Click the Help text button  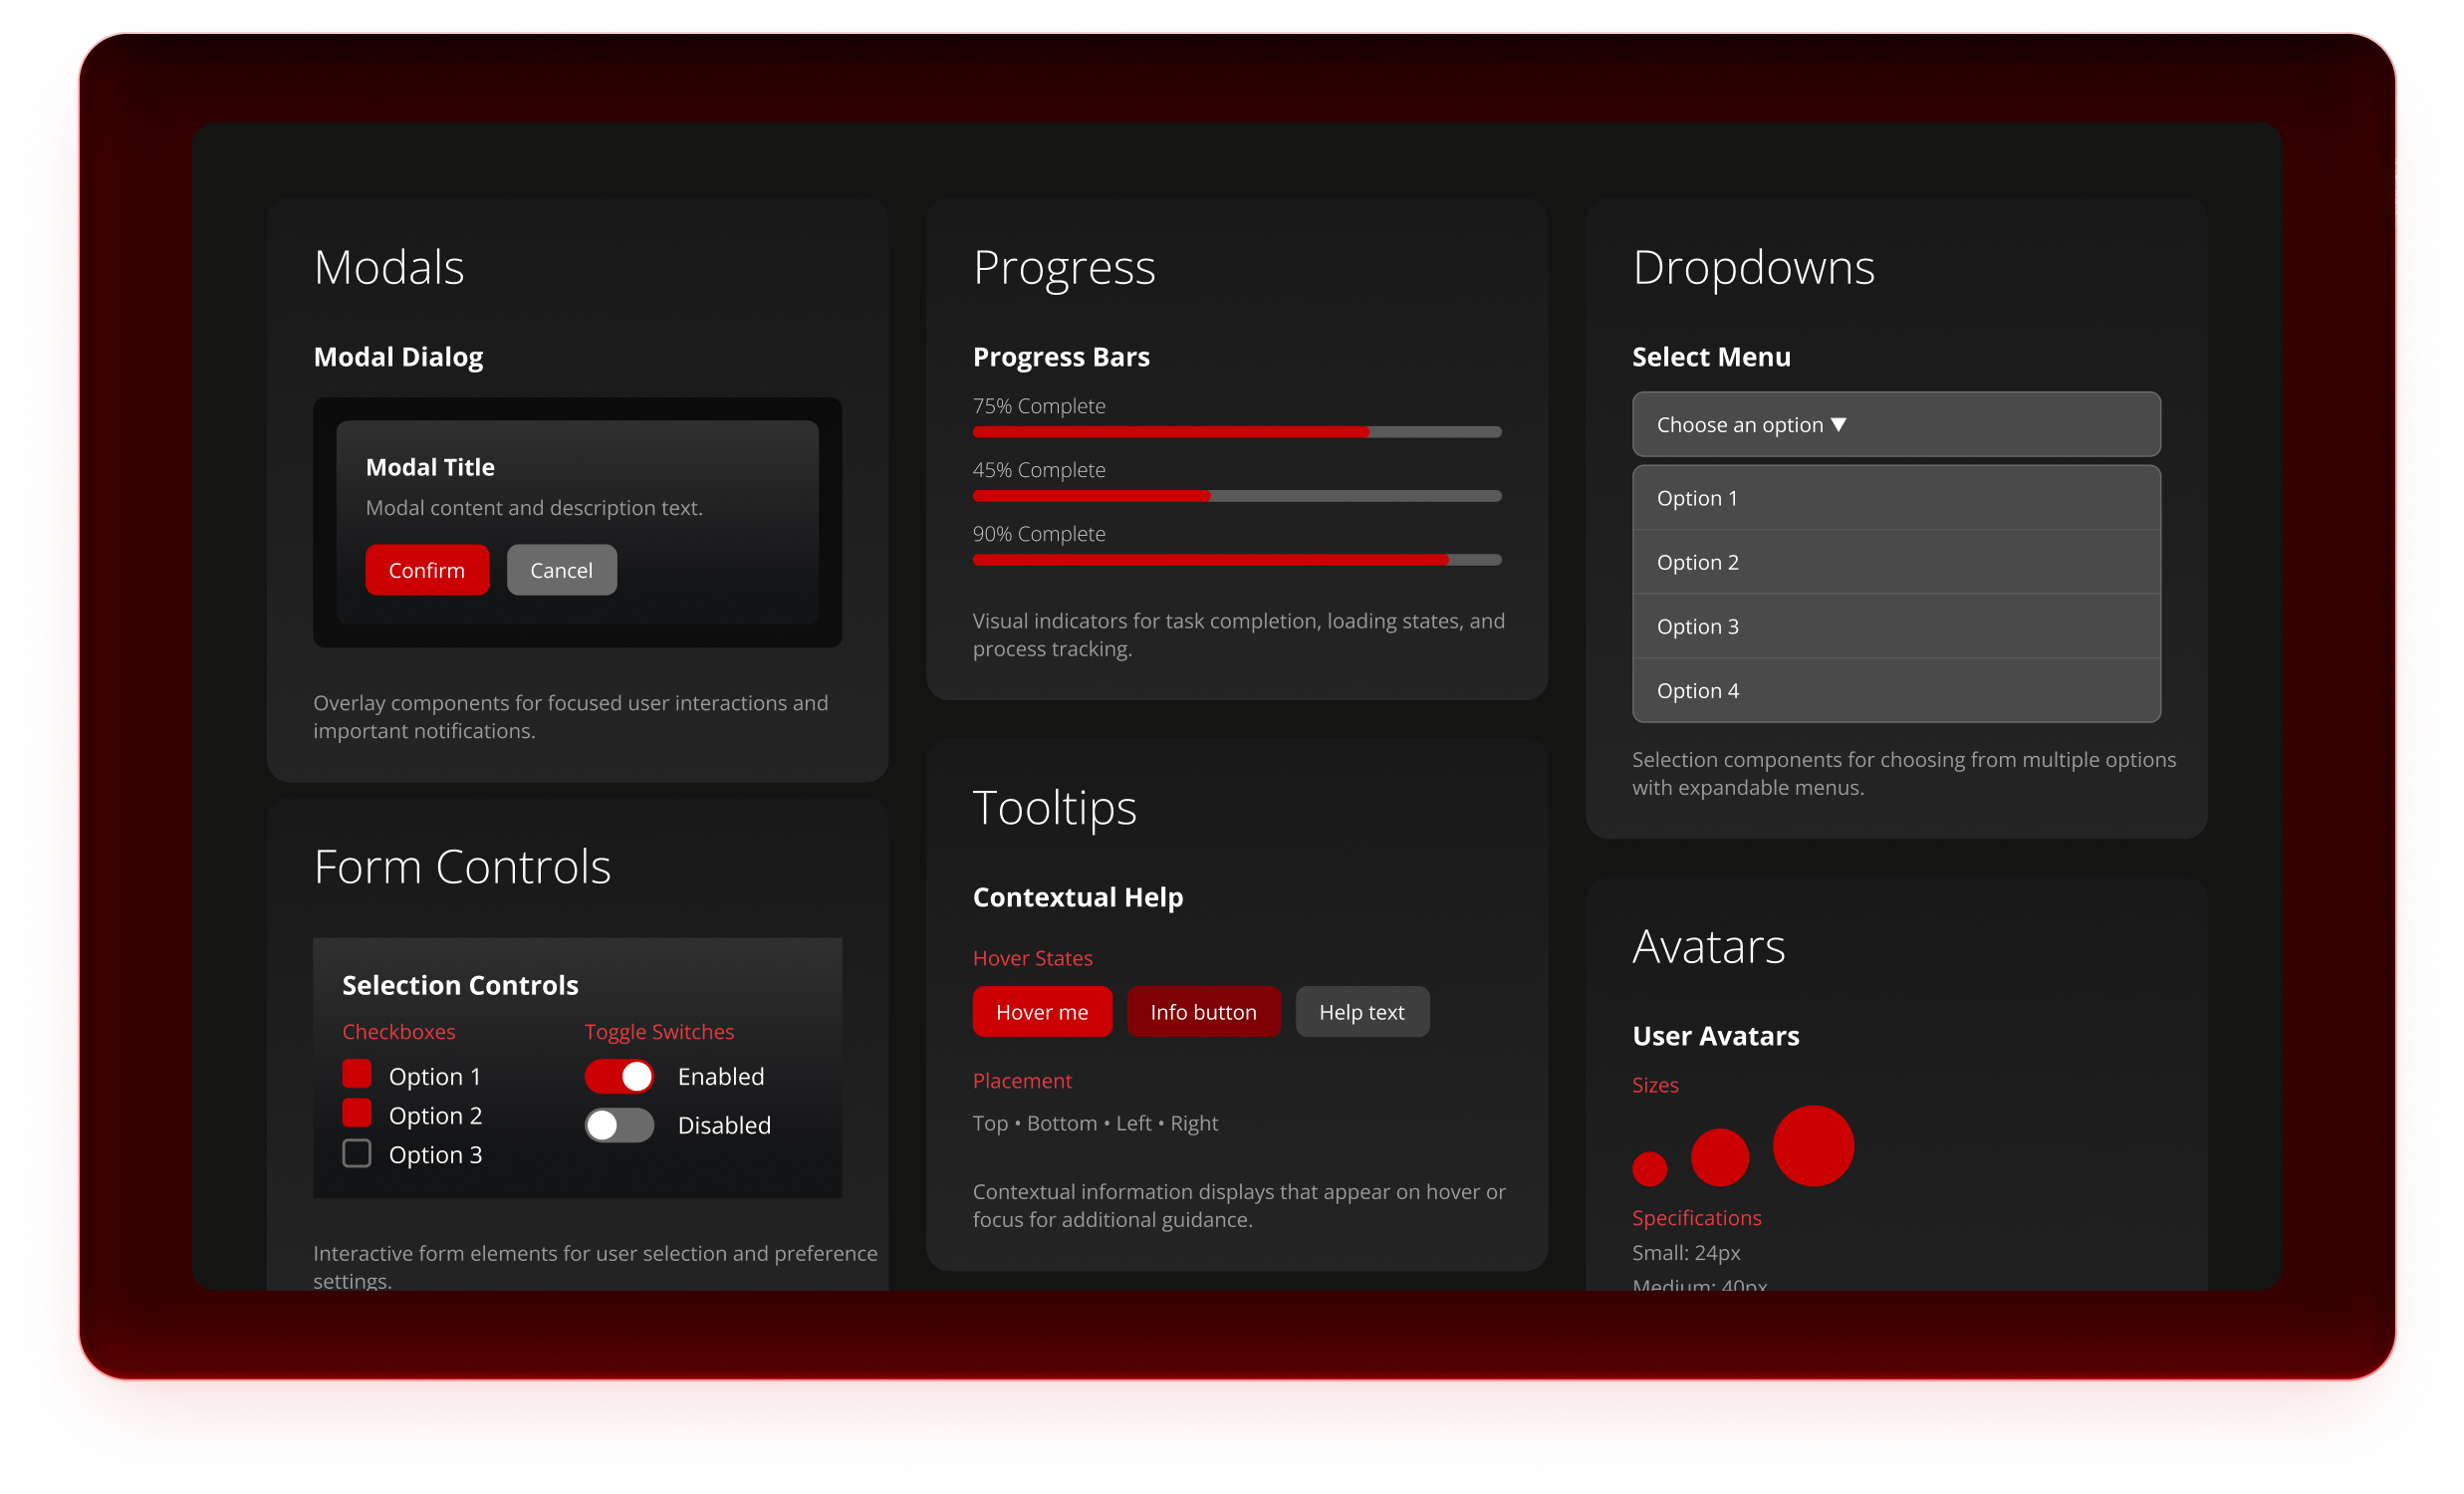pyautogui.click(x=1361, y=1012)
